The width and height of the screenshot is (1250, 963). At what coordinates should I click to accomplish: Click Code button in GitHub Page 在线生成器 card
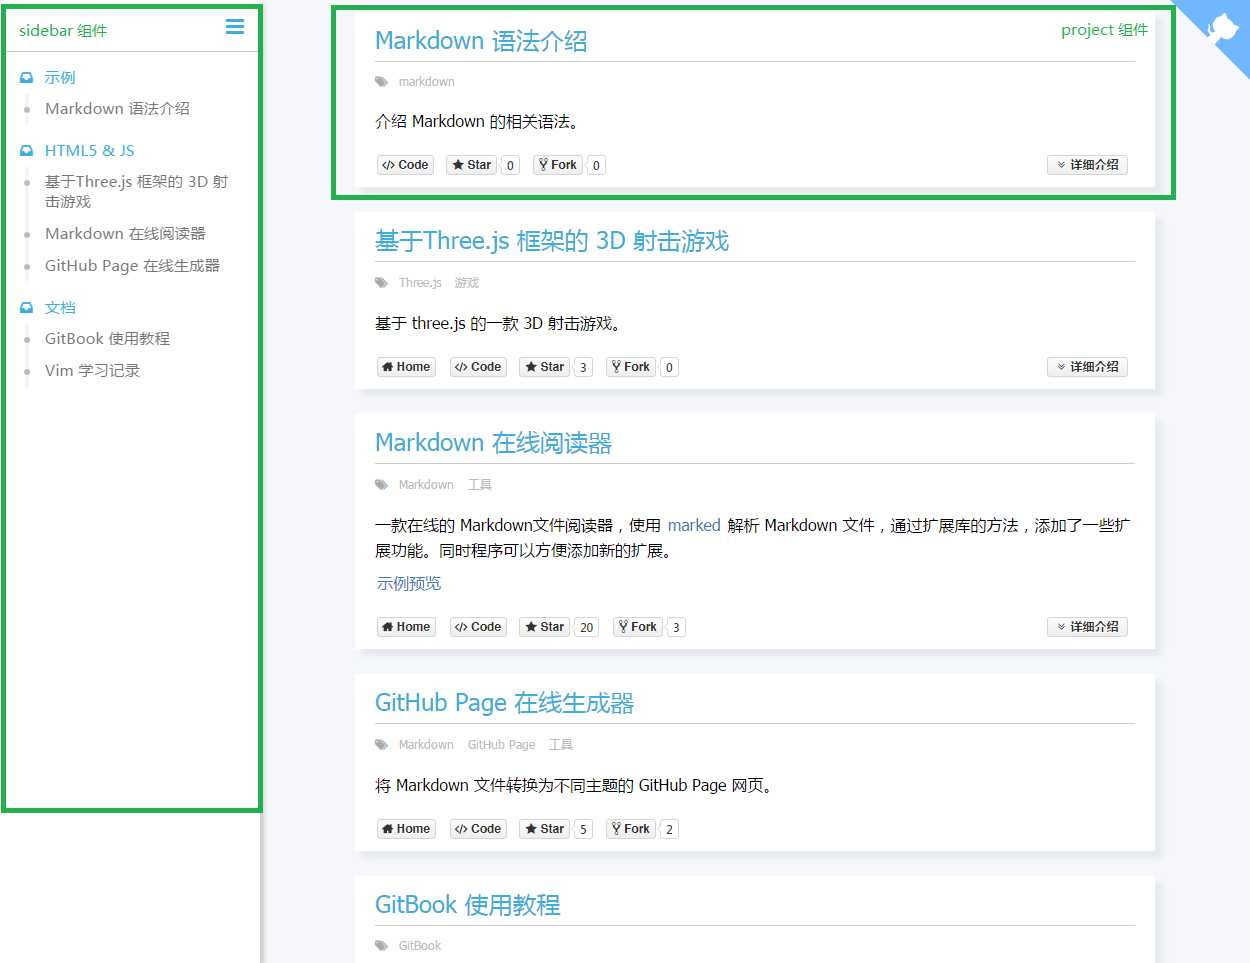click(478, 829)
